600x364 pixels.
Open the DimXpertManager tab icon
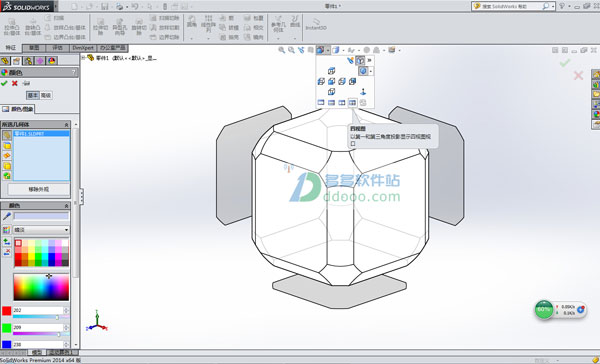point(40,61)
